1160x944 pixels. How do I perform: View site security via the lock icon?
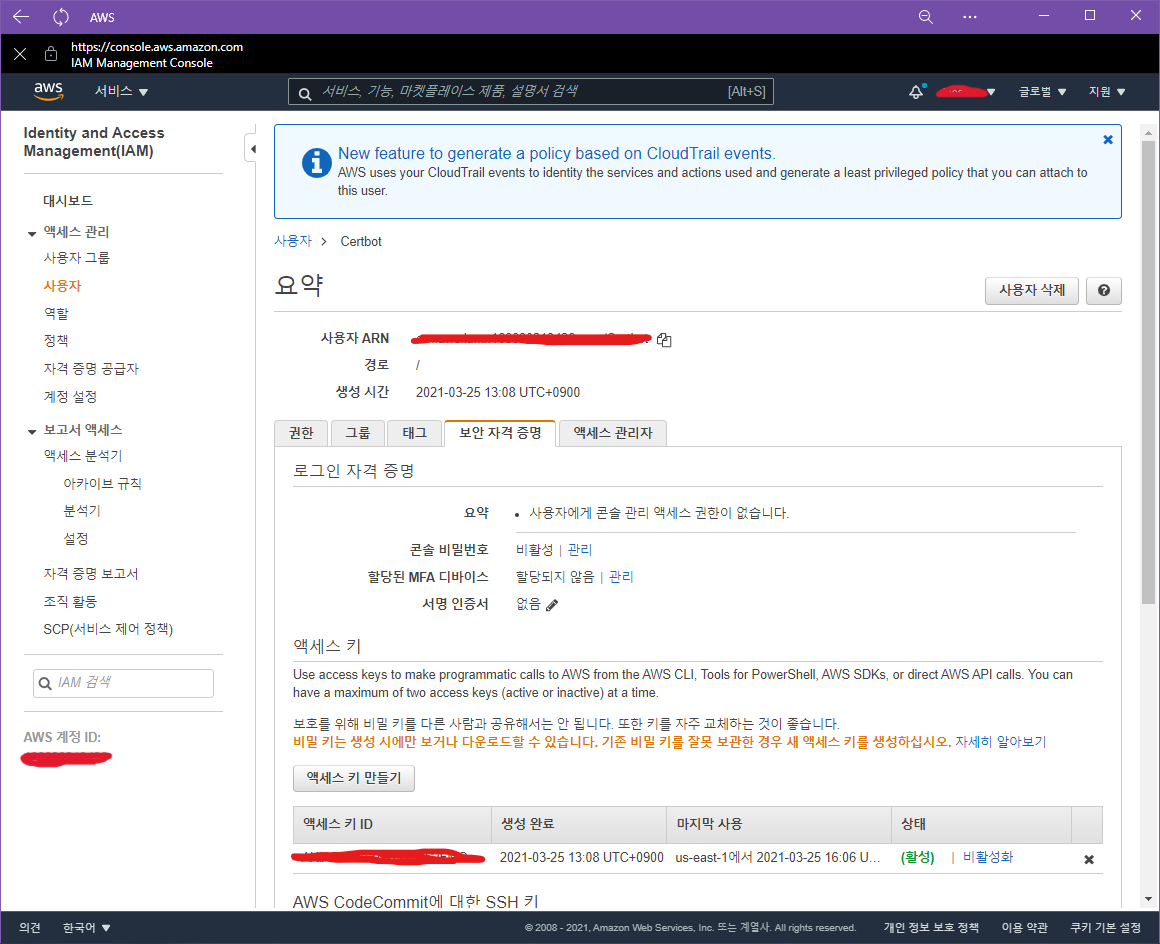point(50,54)
